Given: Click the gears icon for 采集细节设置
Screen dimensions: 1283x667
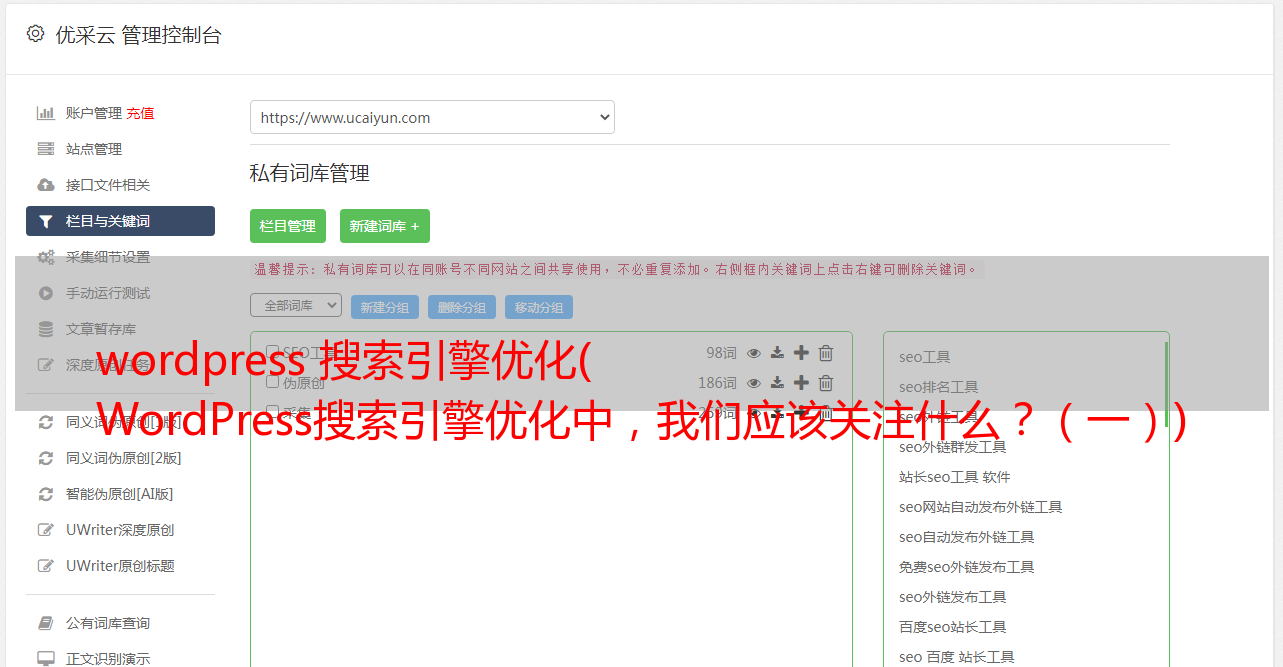Looking at the screenshot, I should [x=45, y=257].
